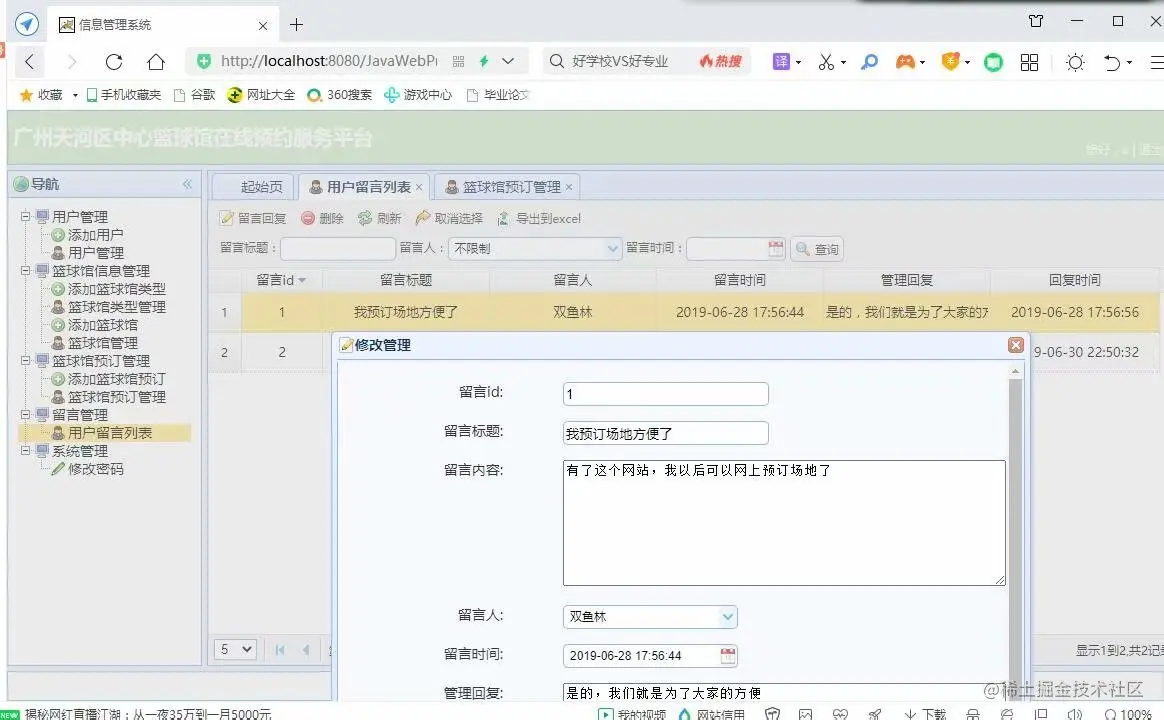Screen dimensions: 1164x720
Task: Click the 热搜 hot search label
Action: [x=720, y=62]
